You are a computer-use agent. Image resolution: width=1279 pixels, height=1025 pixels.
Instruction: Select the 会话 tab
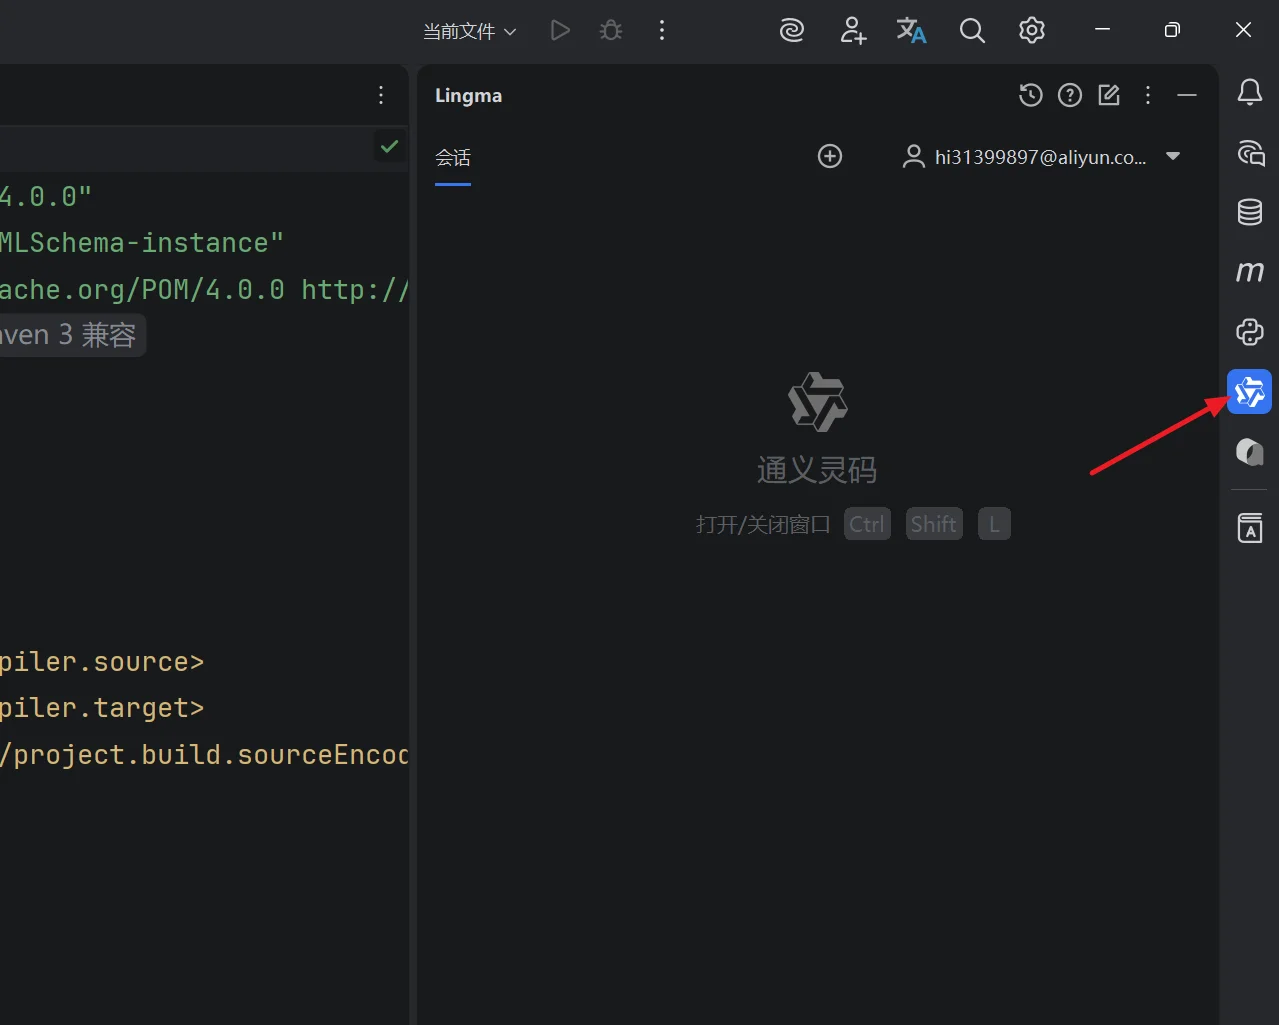coord(453,158)
